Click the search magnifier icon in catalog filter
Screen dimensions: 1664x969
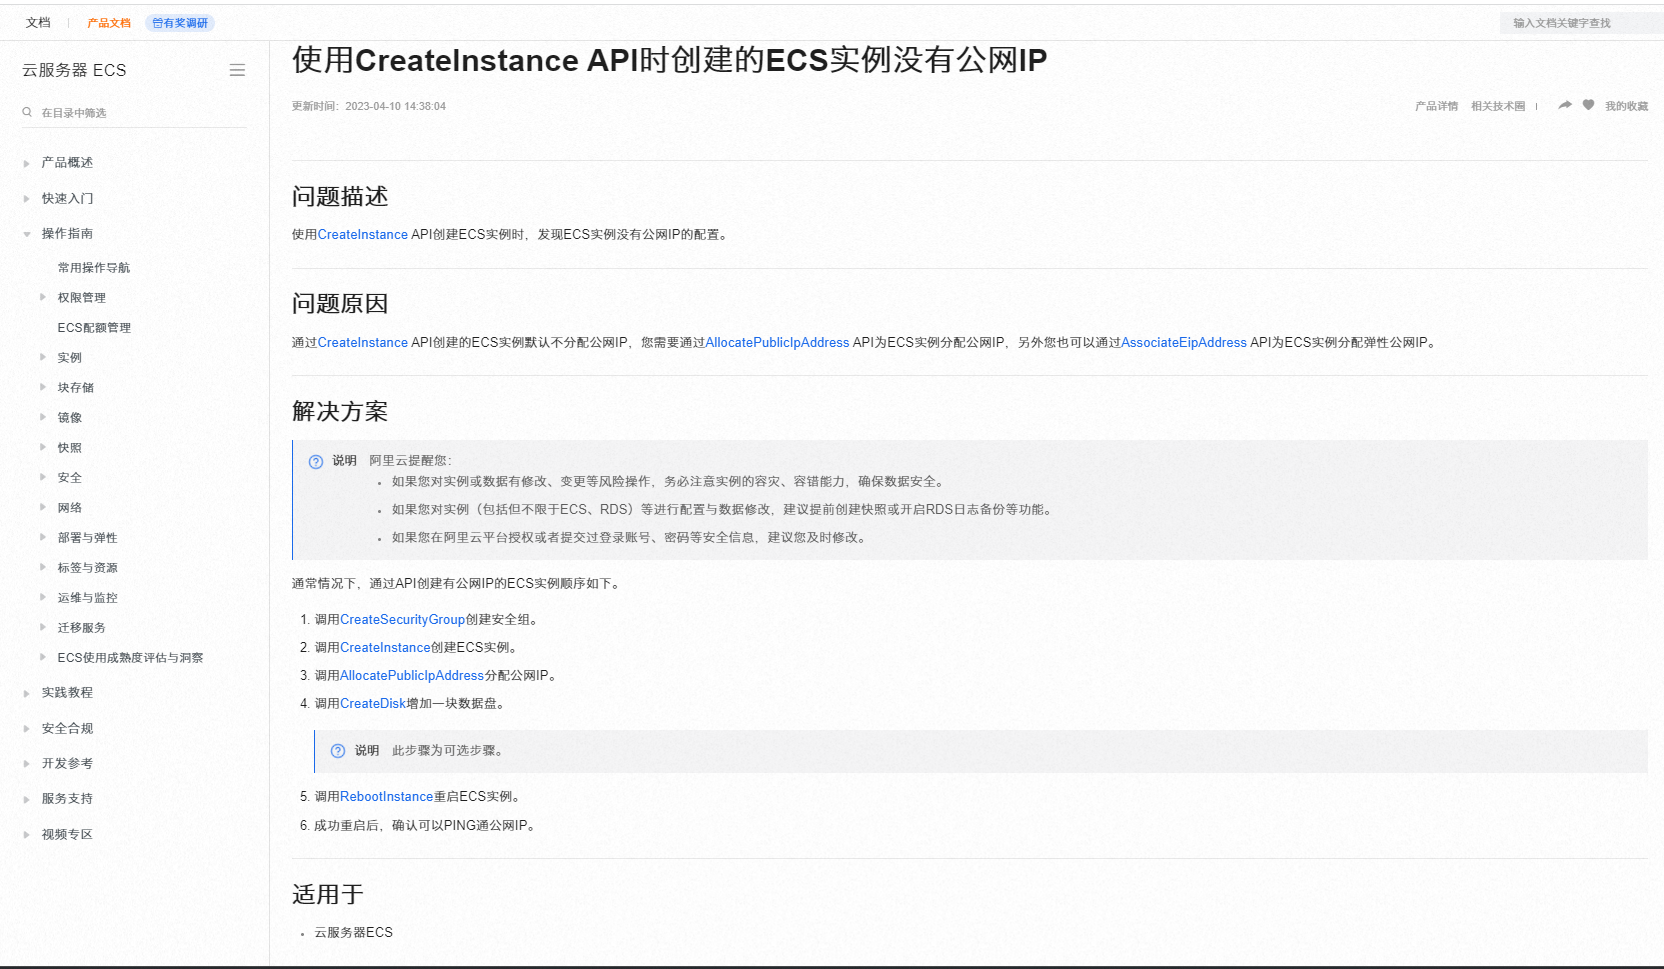pyautogui.click(x=27, y=112)
